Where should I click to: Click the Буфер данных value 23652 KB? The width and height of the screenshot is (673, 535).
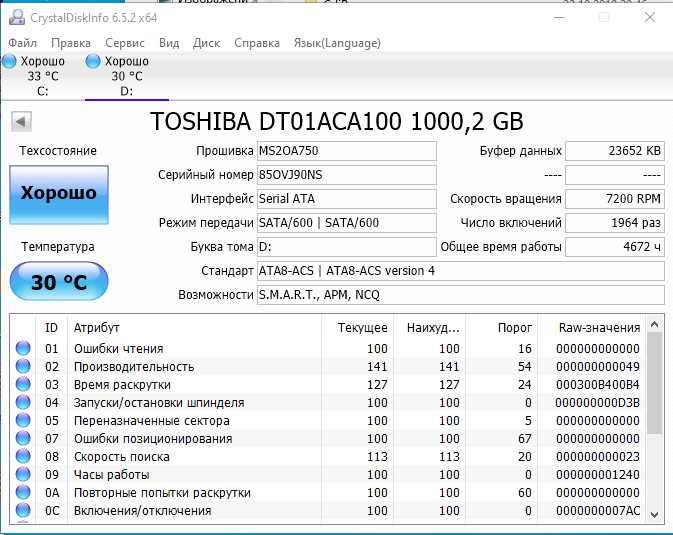(x=615, y=151)
